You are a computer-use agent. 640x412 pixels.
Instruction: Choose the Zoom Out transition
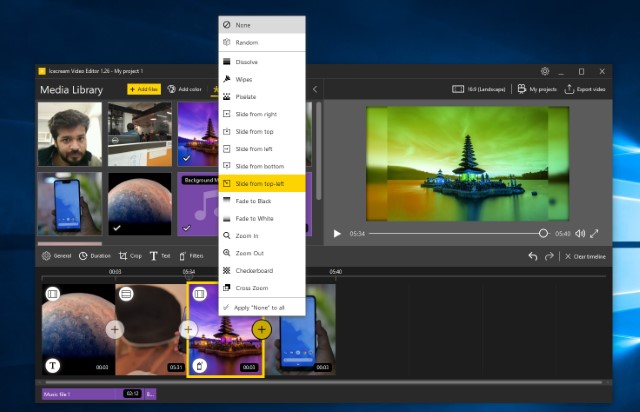262,253
